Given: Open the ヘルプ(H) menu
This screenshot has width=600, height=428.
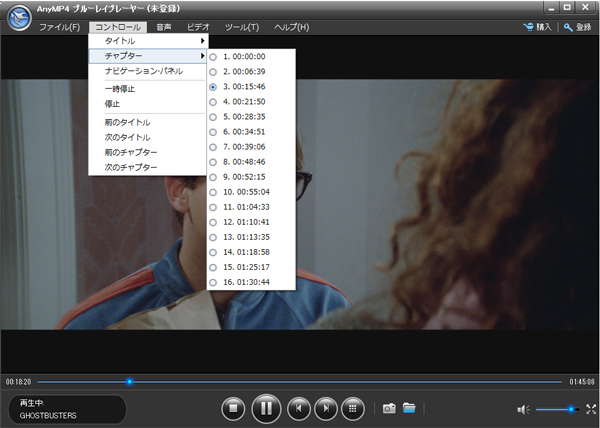Looking at the screenshot, I should coord(292,27).
